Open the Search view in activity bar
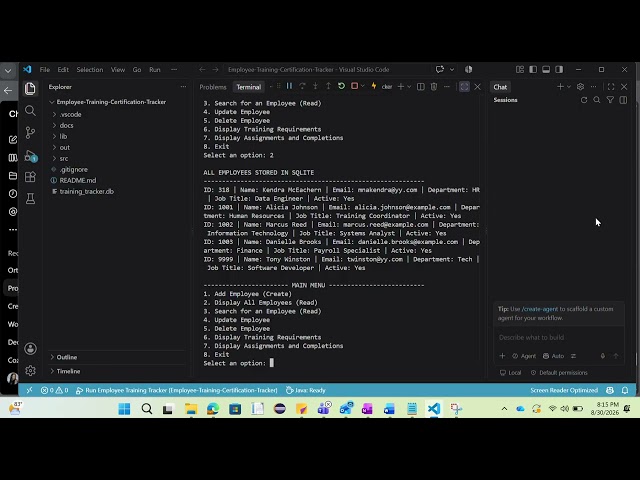Viewport: 640px width, 480px height. [30, 111]
